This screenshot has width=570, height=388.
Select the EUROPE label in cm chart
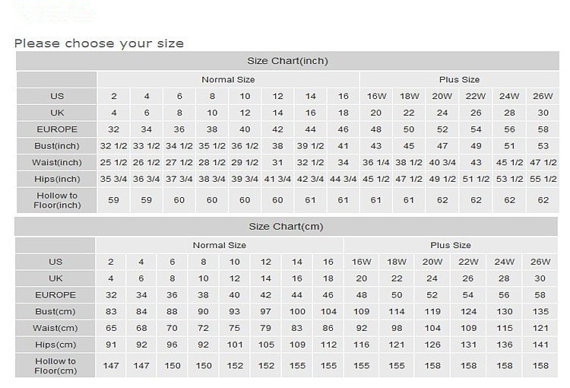tap(55, 295)
